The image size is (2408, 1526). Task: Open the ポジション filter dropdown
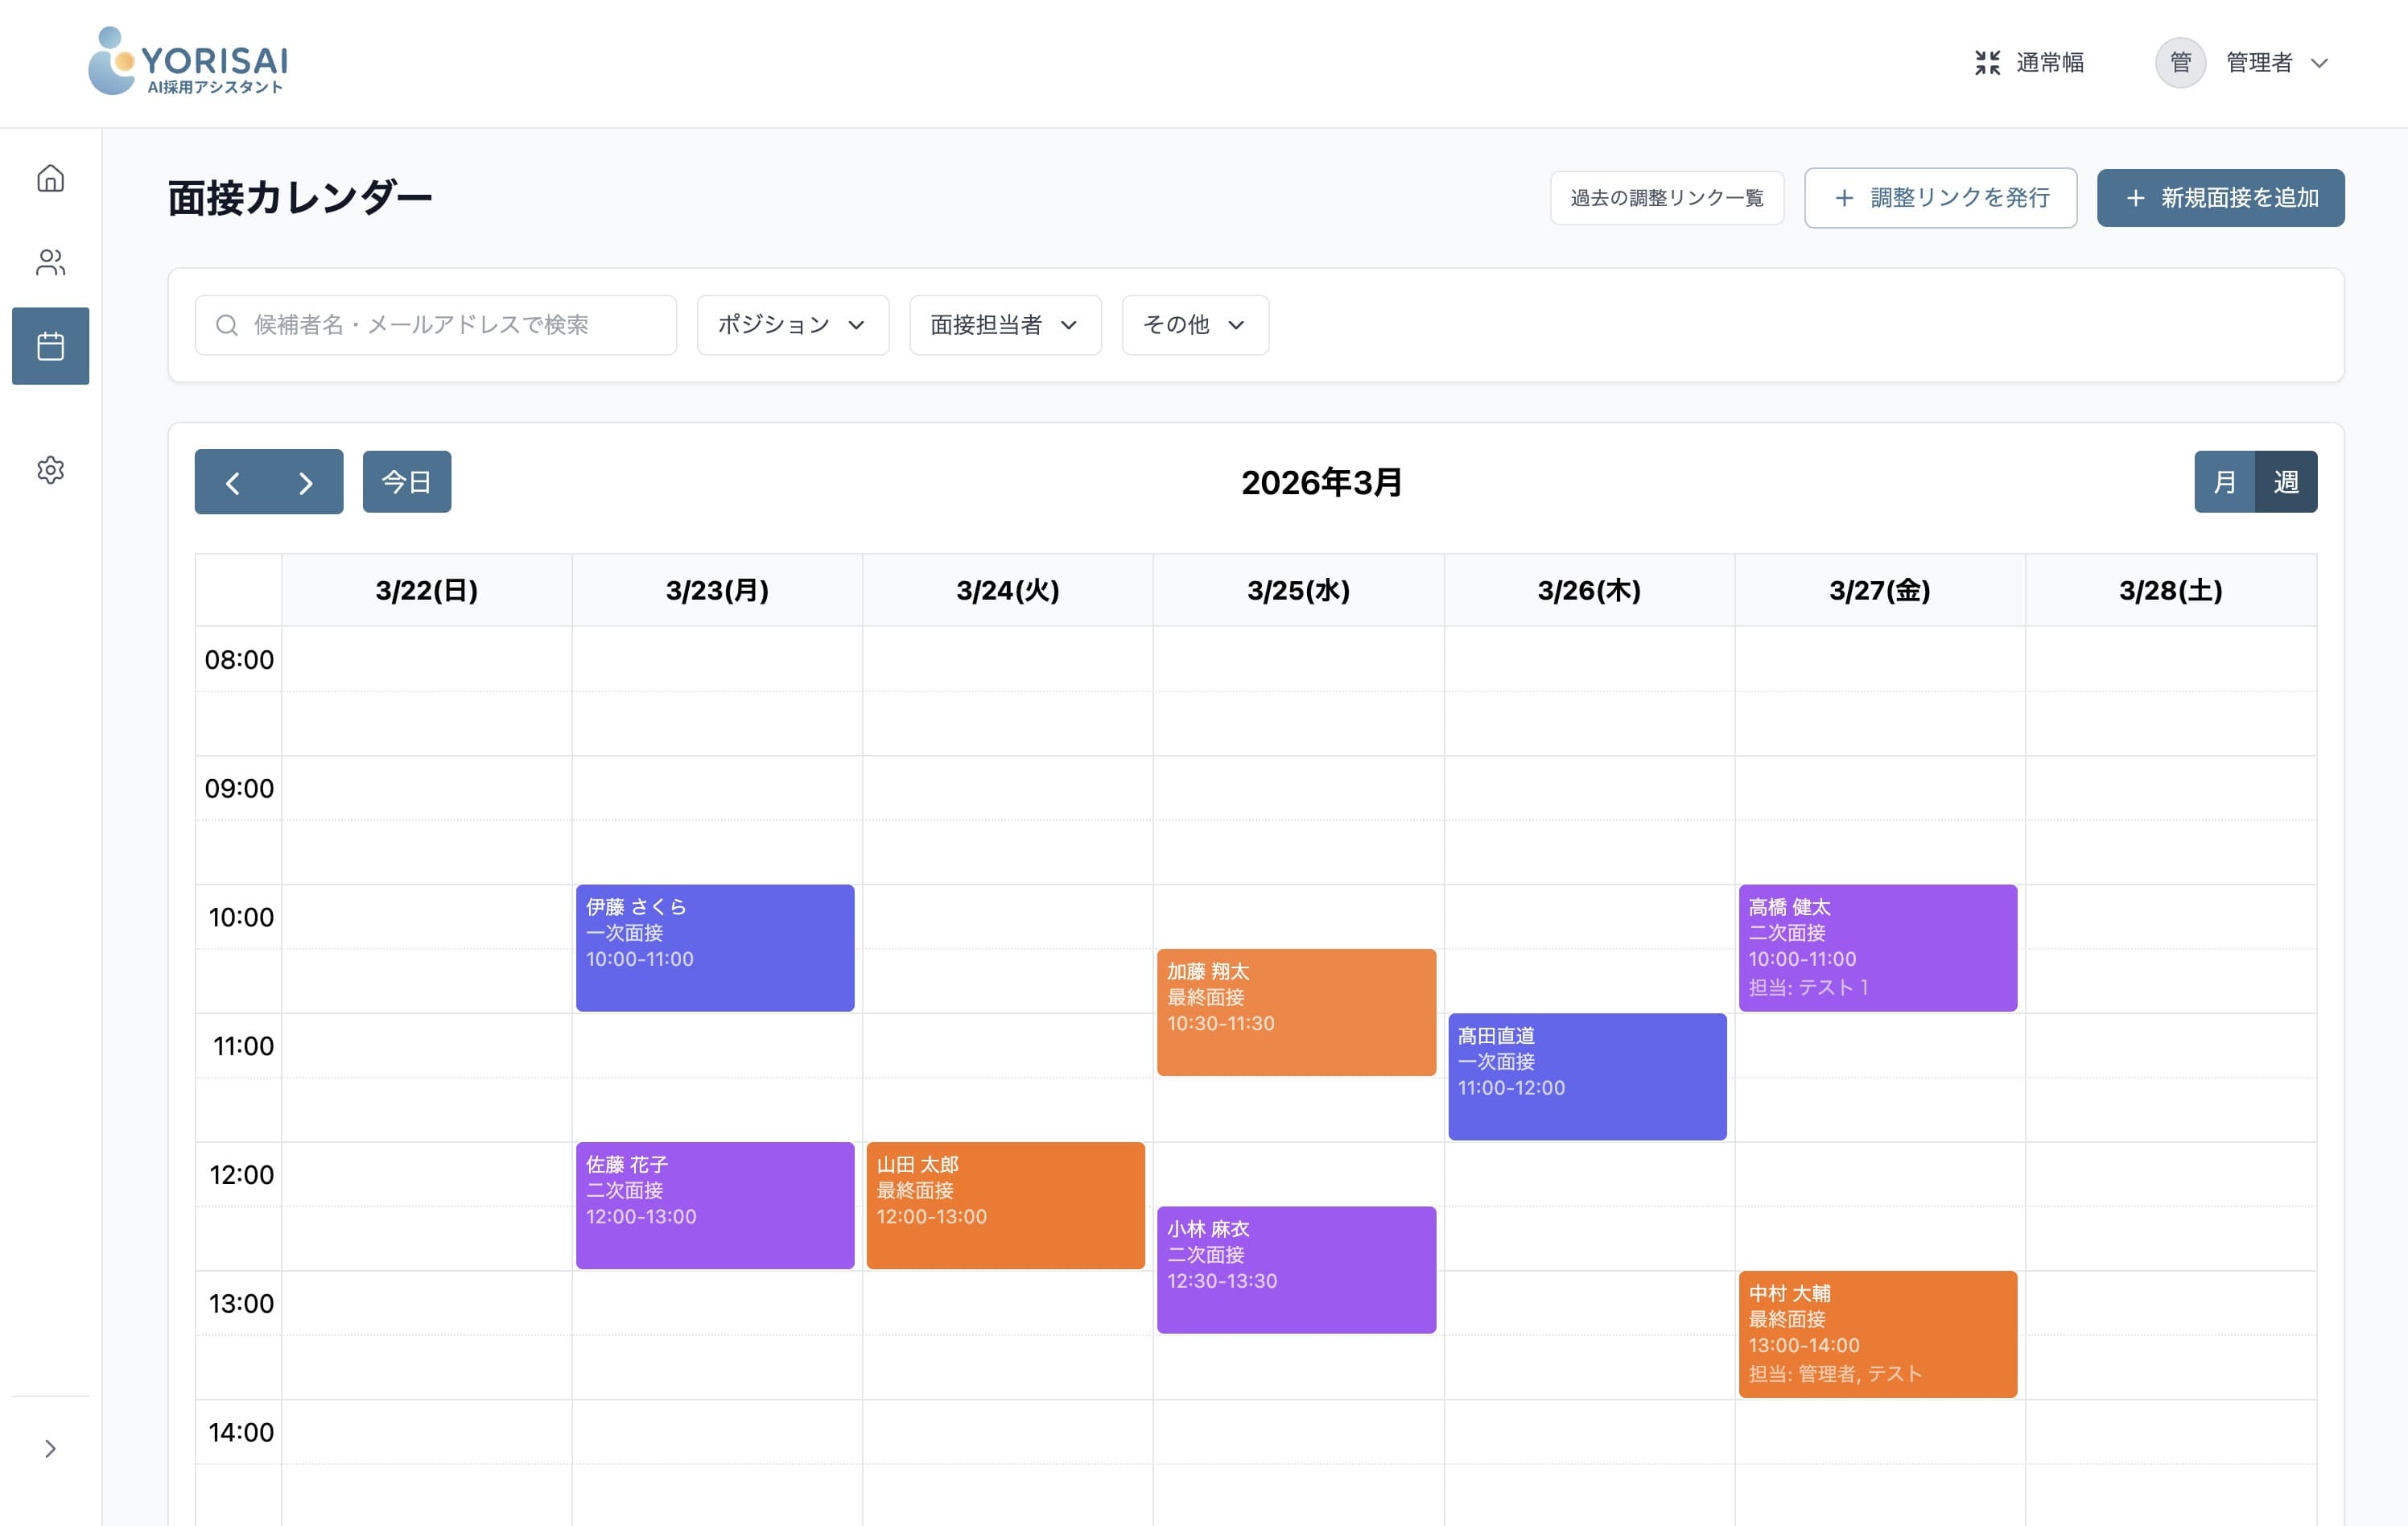tap(792, 325)
